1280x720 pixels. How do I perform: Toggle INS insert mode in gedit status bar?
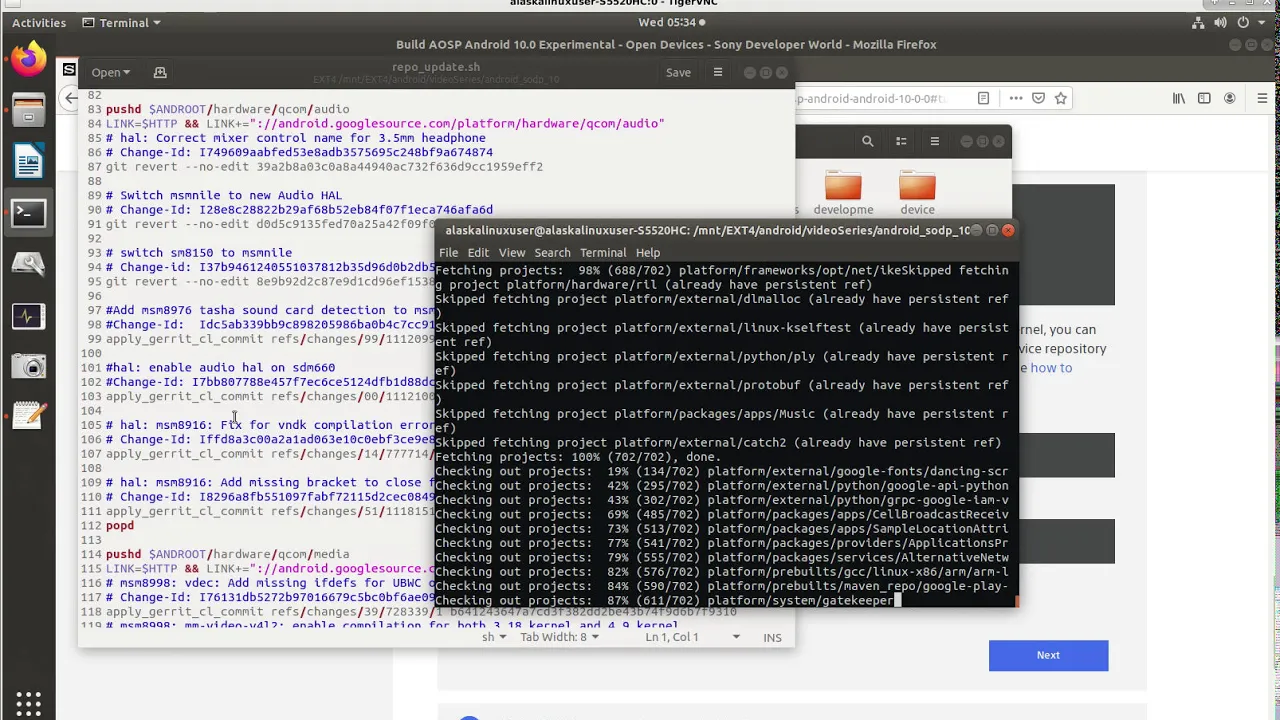773,637
